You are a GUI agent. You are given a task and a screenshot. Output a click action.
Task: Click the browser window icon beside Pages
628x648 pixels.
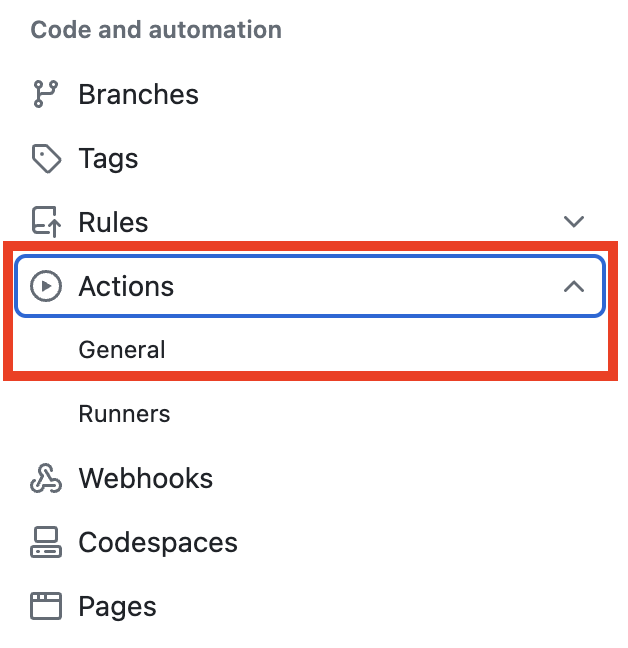coord(46,606)
